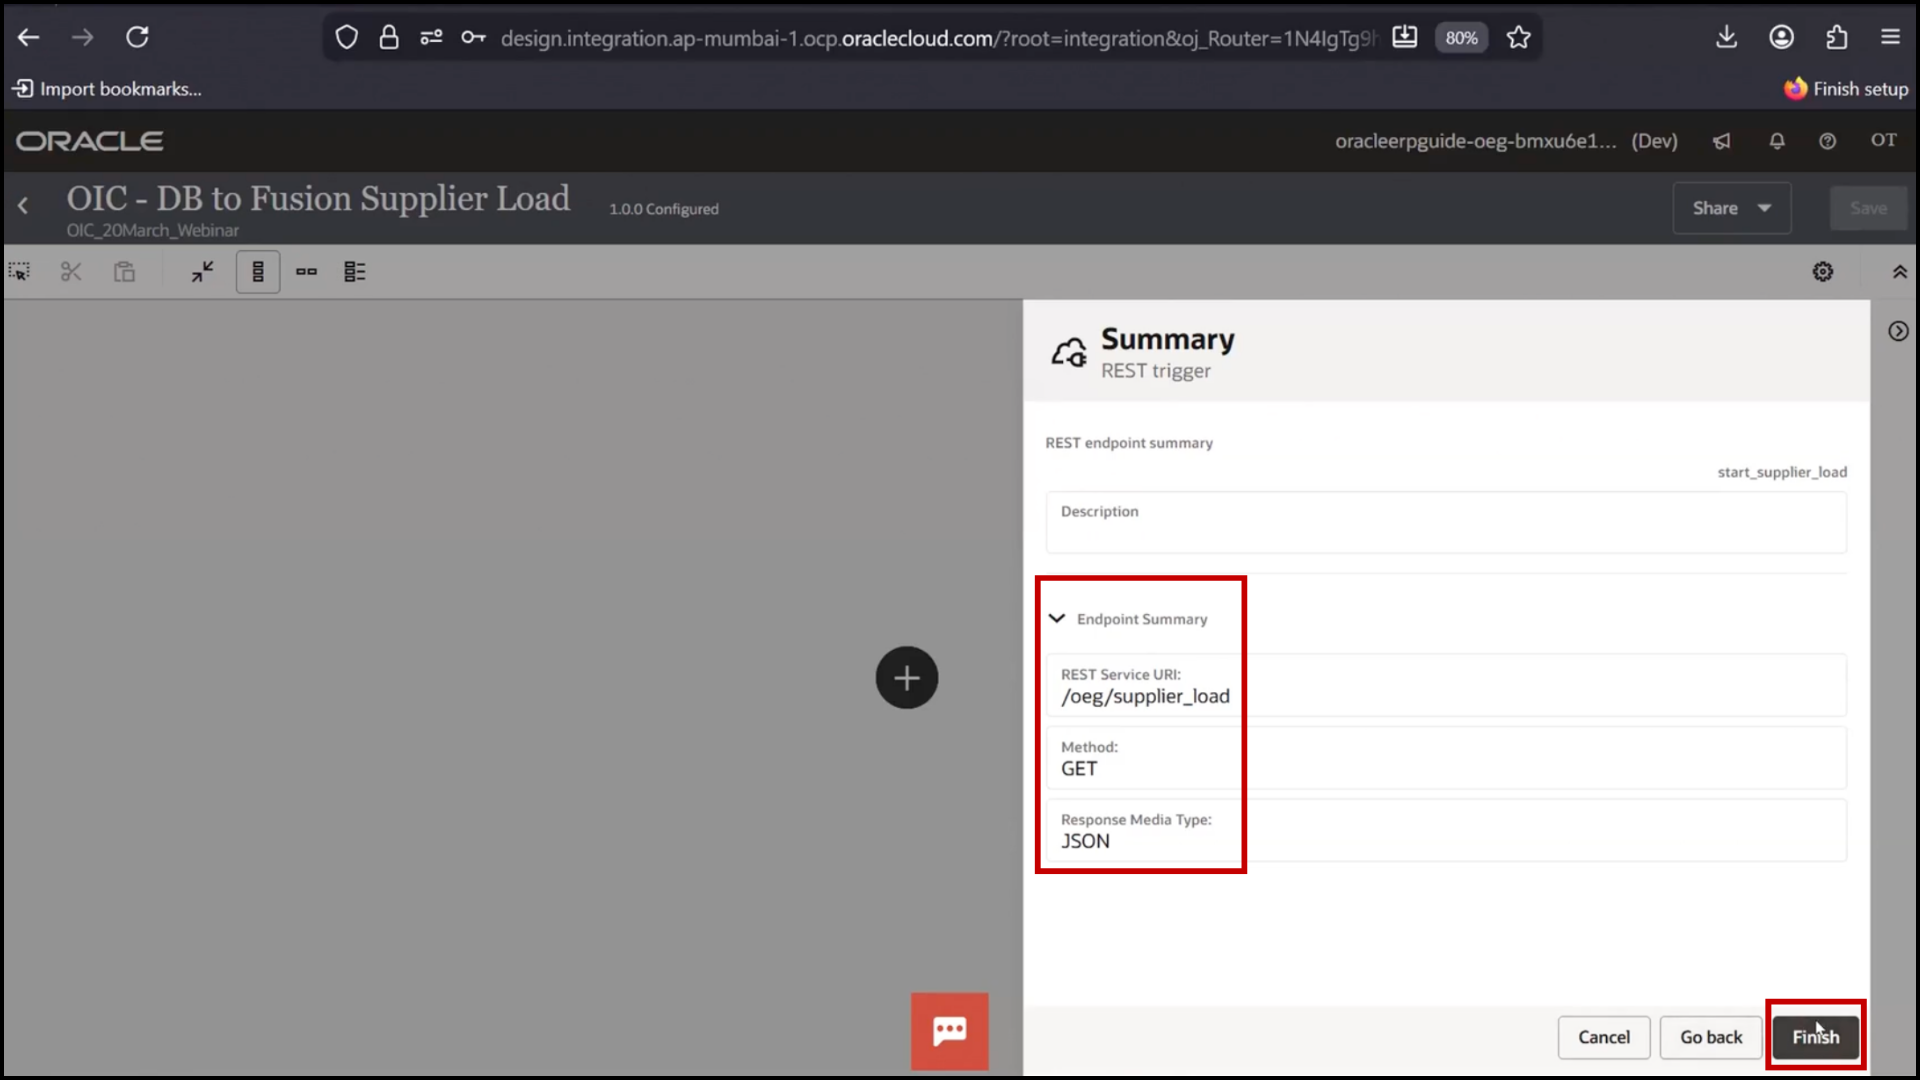
Task: Reload the current page
Action: [x=137, y=38]
